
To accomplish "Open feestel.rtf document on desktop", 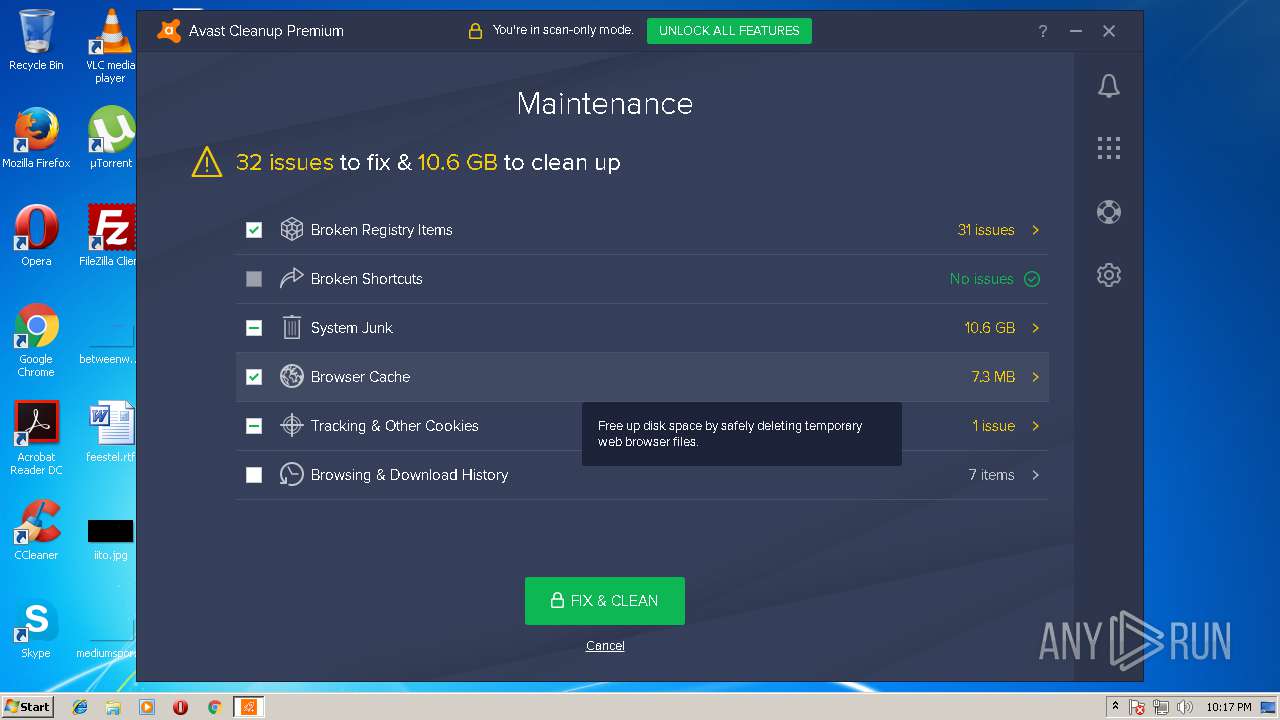I will (x=110, y=432).
